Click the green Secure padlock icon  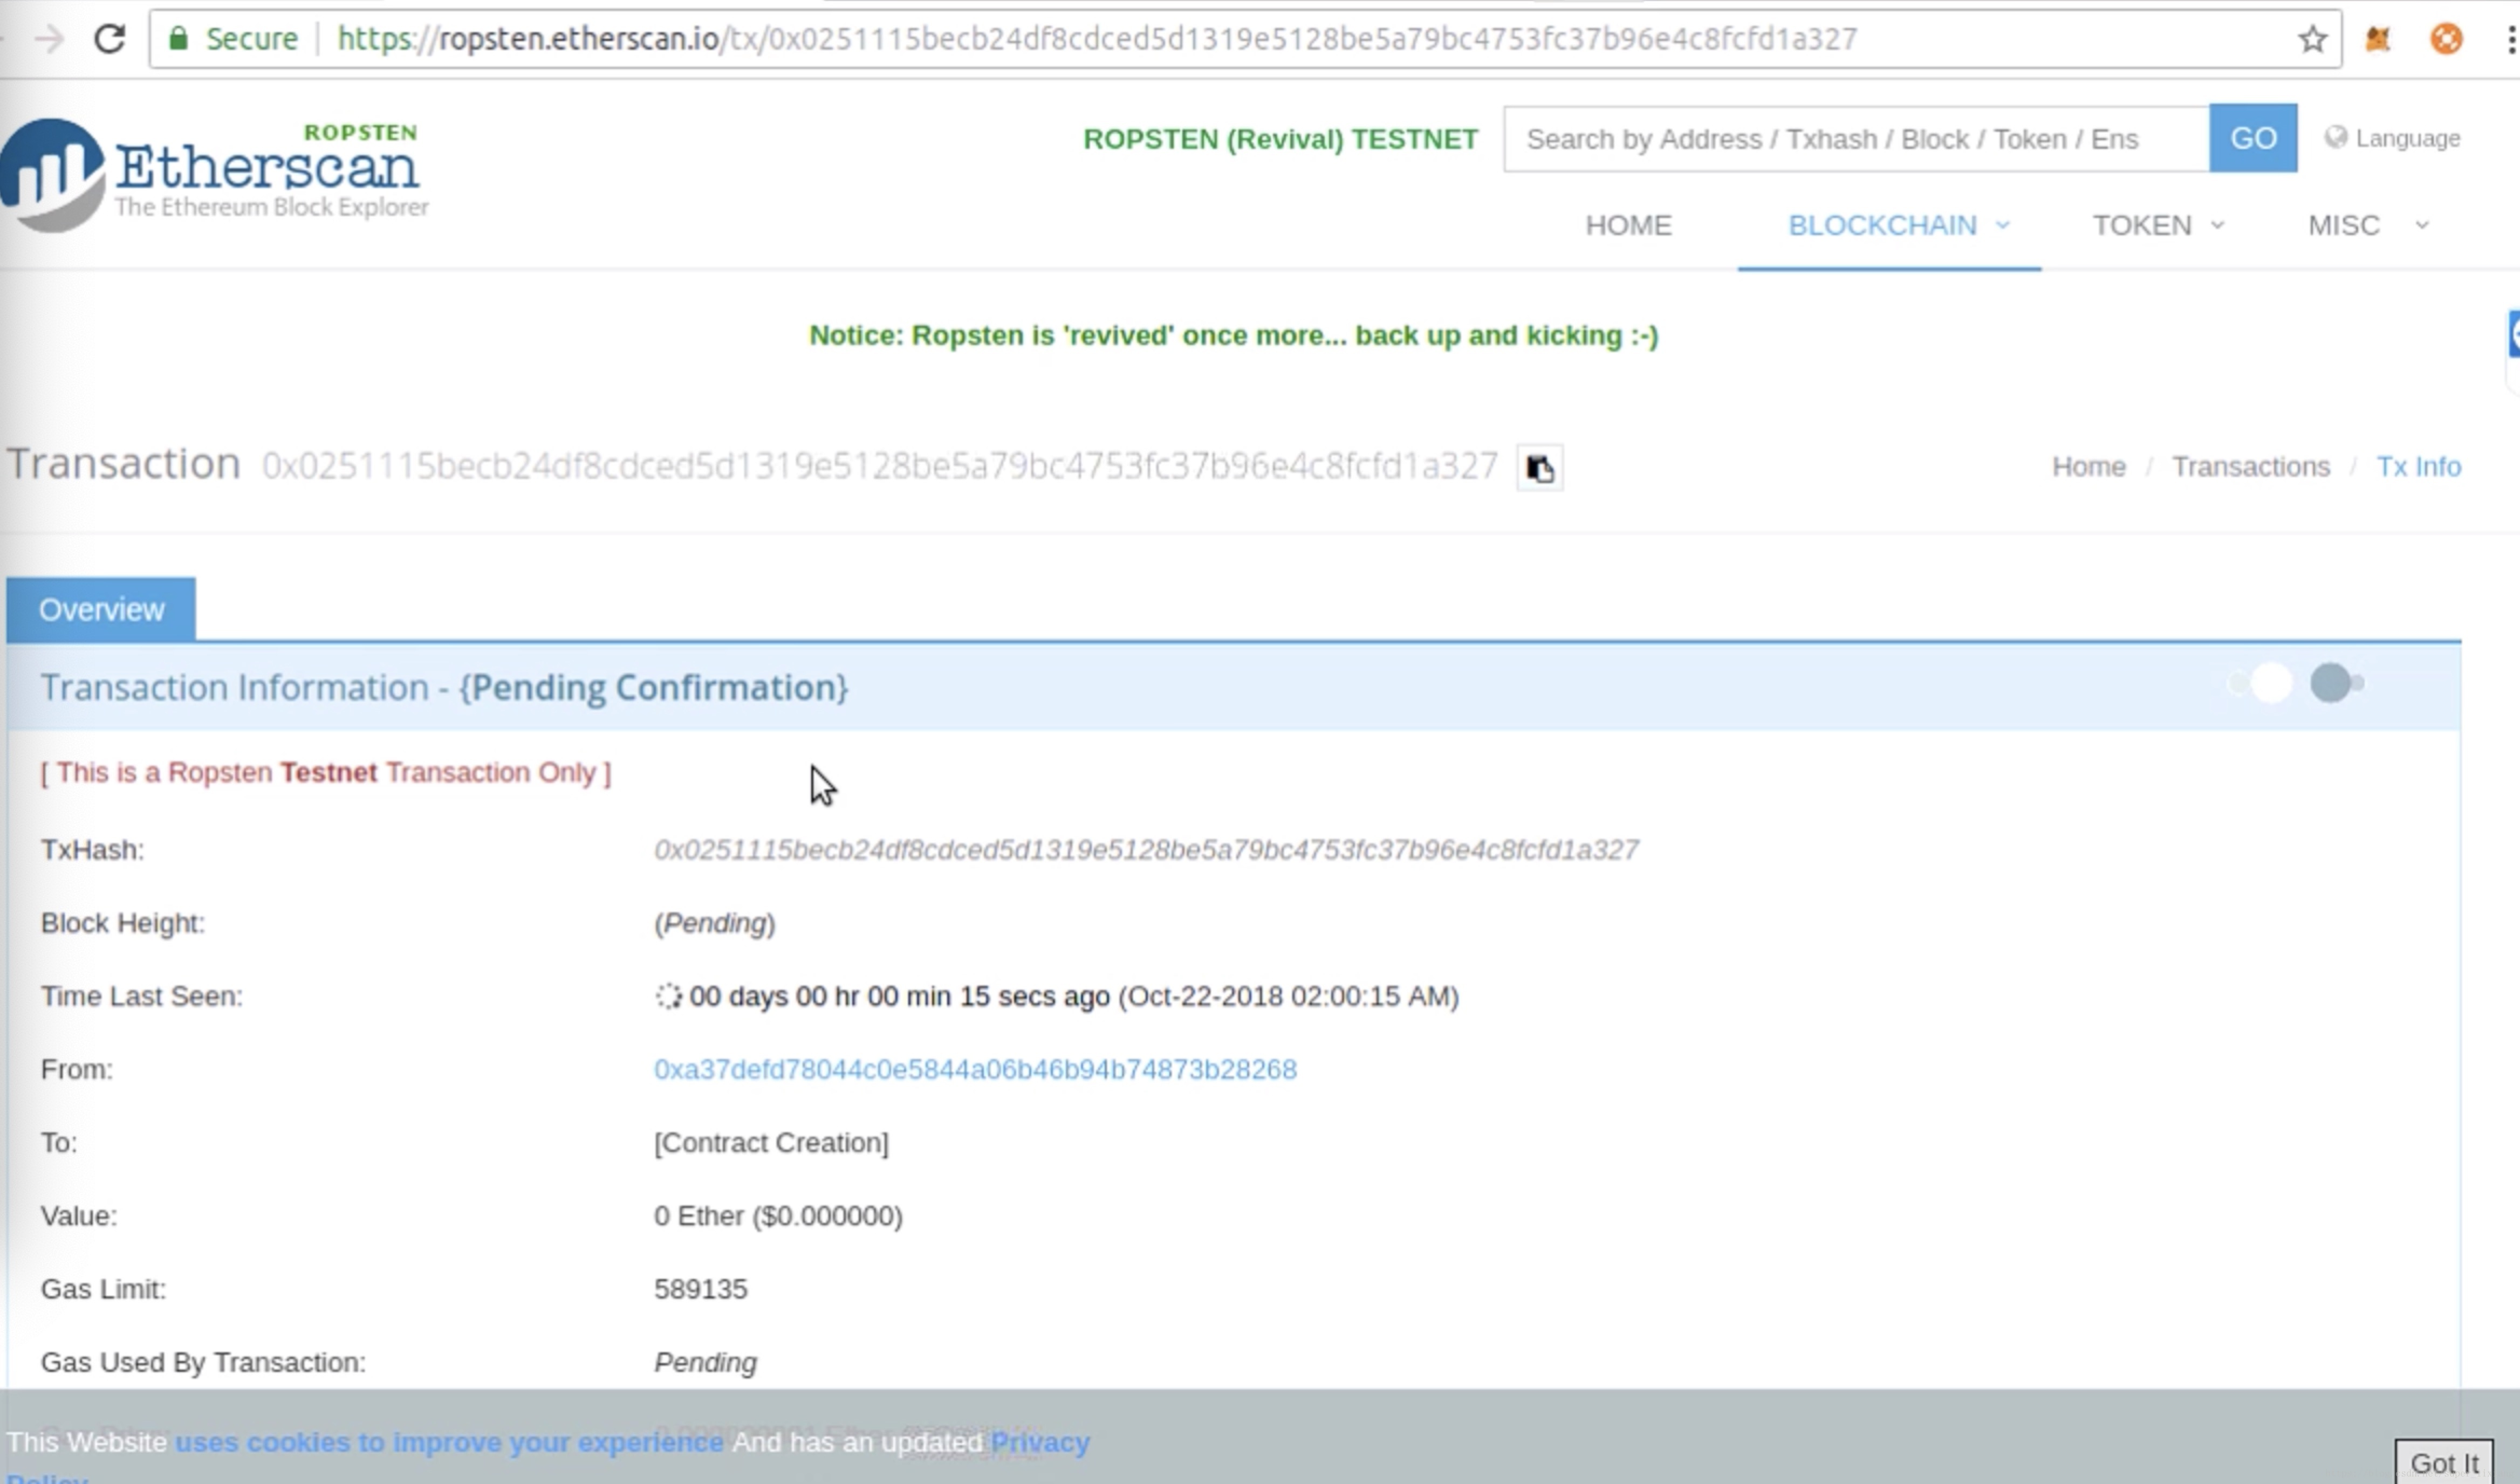pos(179,39)
